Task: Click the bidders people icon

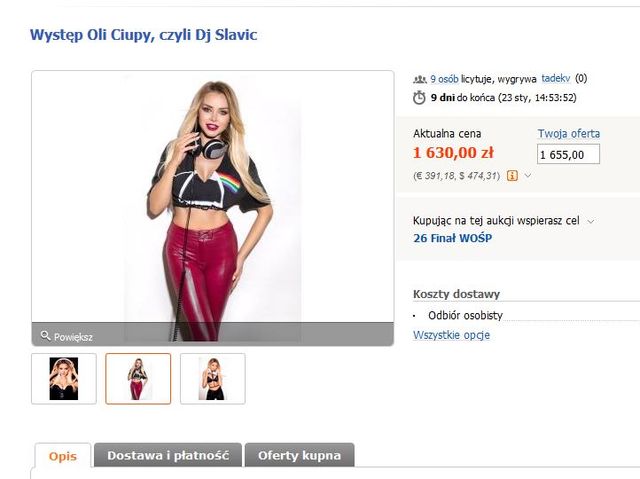Action: coord(420,79)
